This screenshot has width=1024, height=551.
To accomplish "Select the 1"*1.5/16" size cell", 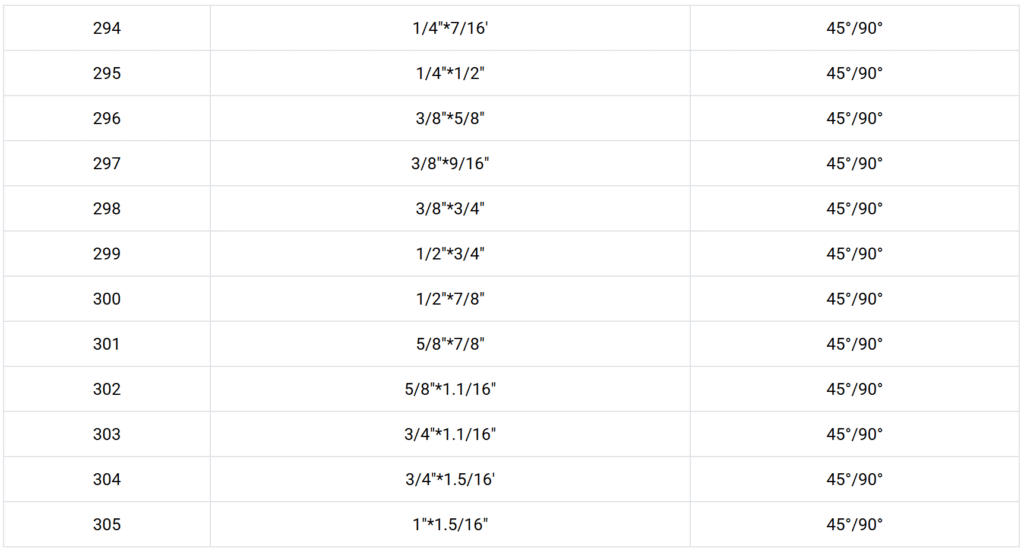I will pyautogui.click(x=450, y=524).
